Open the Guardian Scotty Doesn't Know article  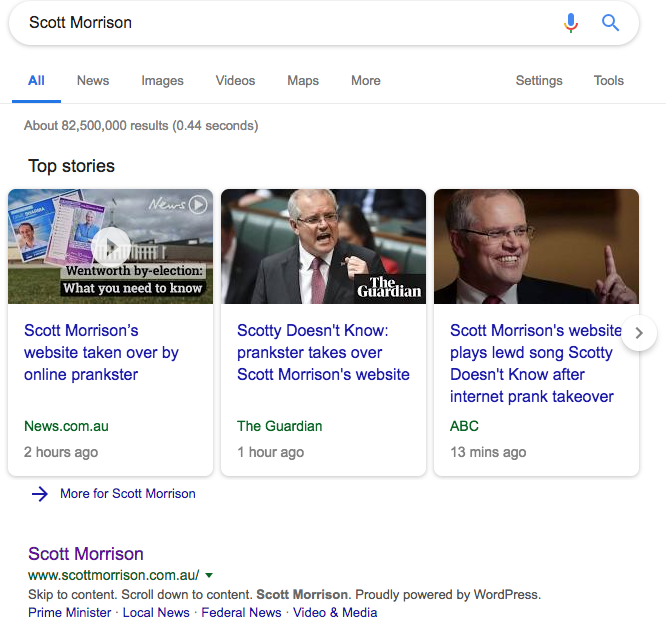click(323, 353)
